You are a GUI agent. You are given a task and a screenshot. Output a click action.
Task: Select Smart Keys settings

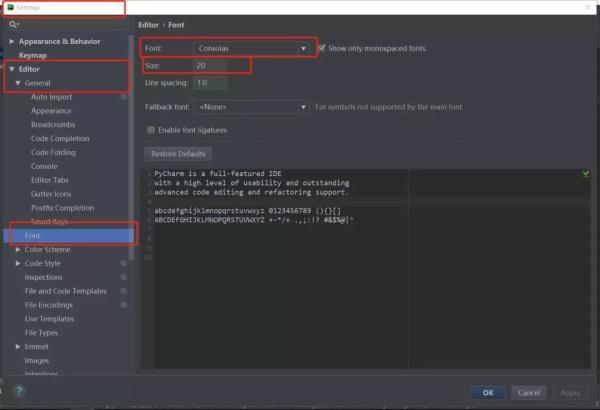click(x=49, y=222)
